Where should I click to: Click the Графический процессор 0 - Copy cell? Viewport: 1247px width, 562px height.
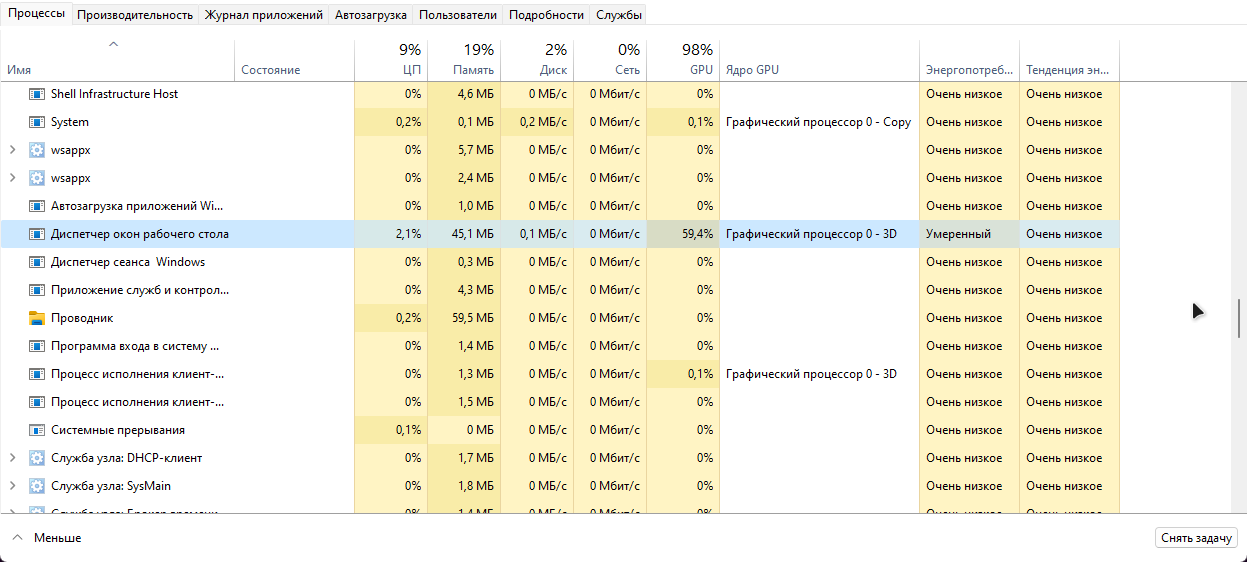click(818, 122)
